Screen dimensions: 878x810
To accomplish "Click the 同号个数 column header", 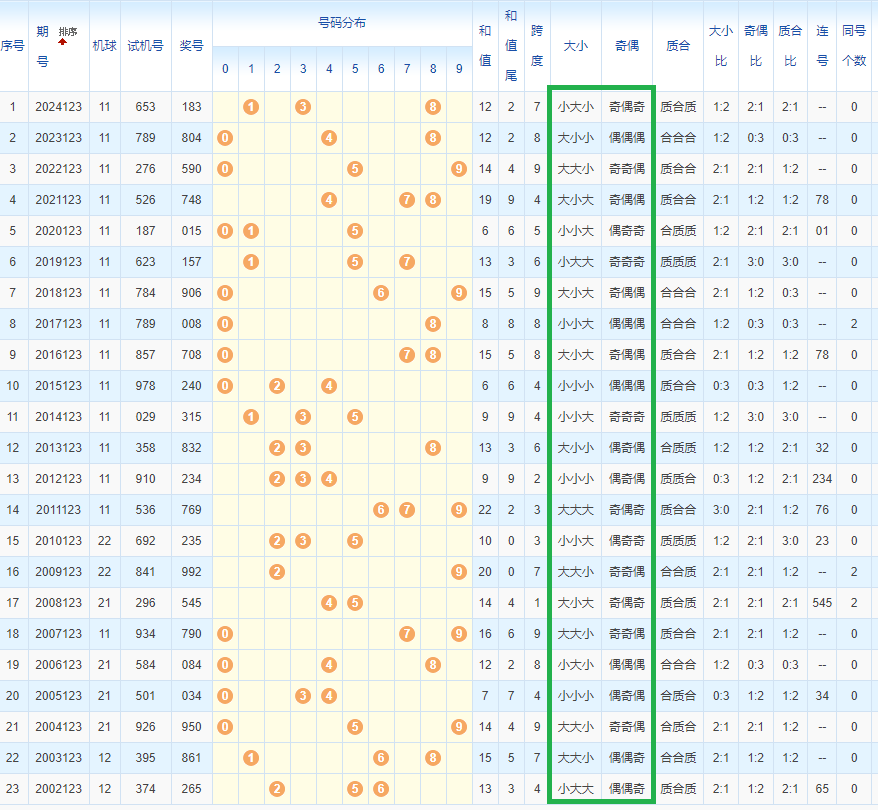I will pos(854,45).
